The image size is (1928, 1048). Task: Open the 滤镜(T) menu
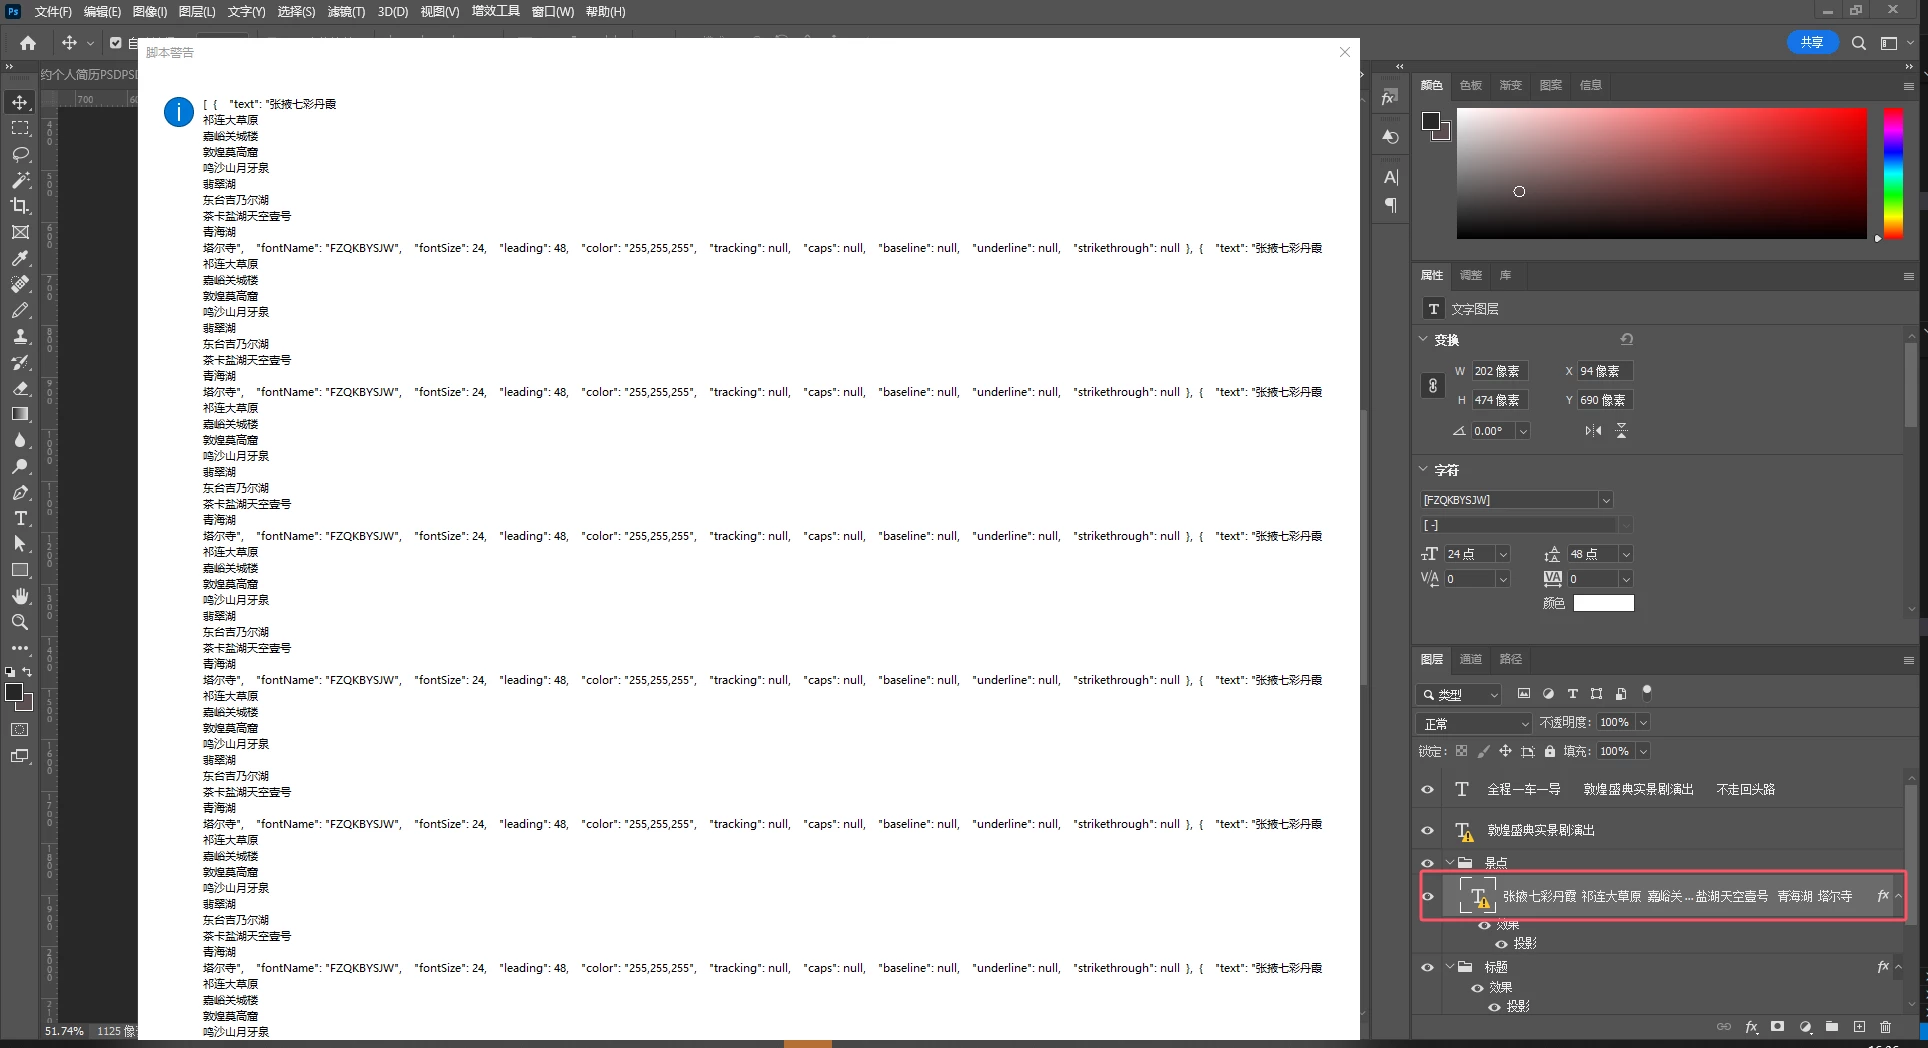346,12
